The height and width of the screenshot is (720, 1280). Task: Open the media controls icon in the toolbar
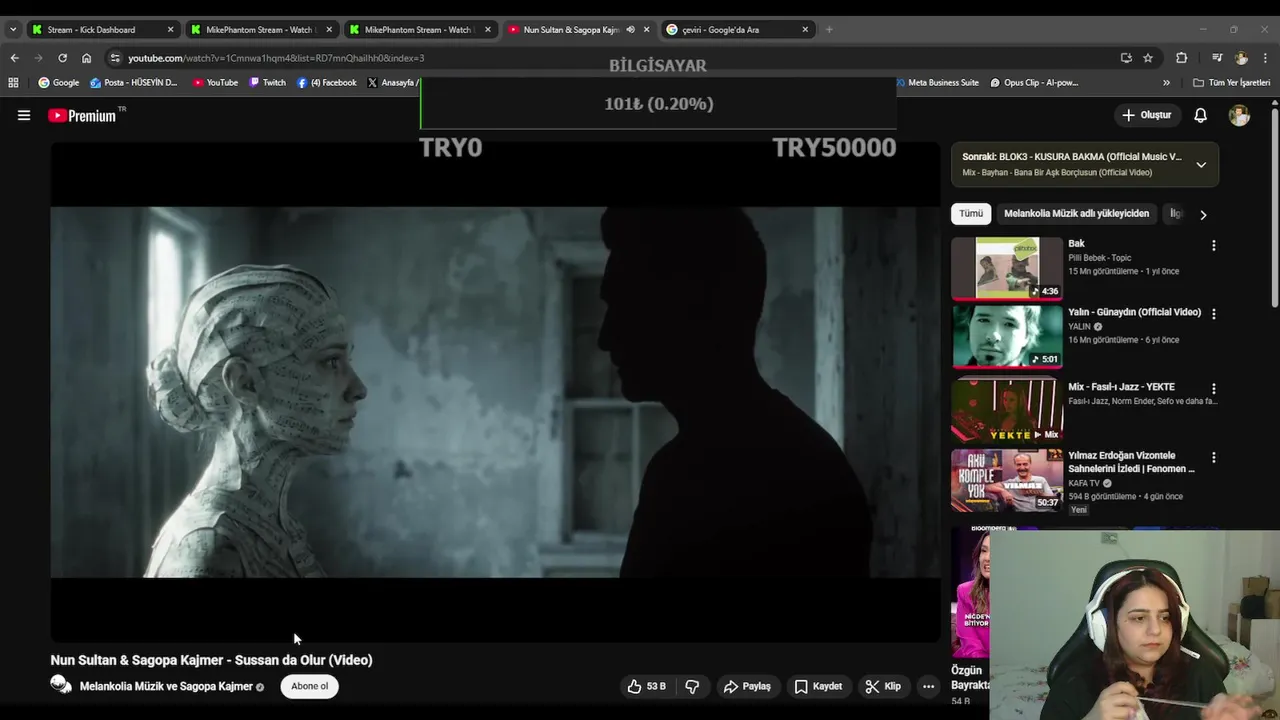point(1217,58)
